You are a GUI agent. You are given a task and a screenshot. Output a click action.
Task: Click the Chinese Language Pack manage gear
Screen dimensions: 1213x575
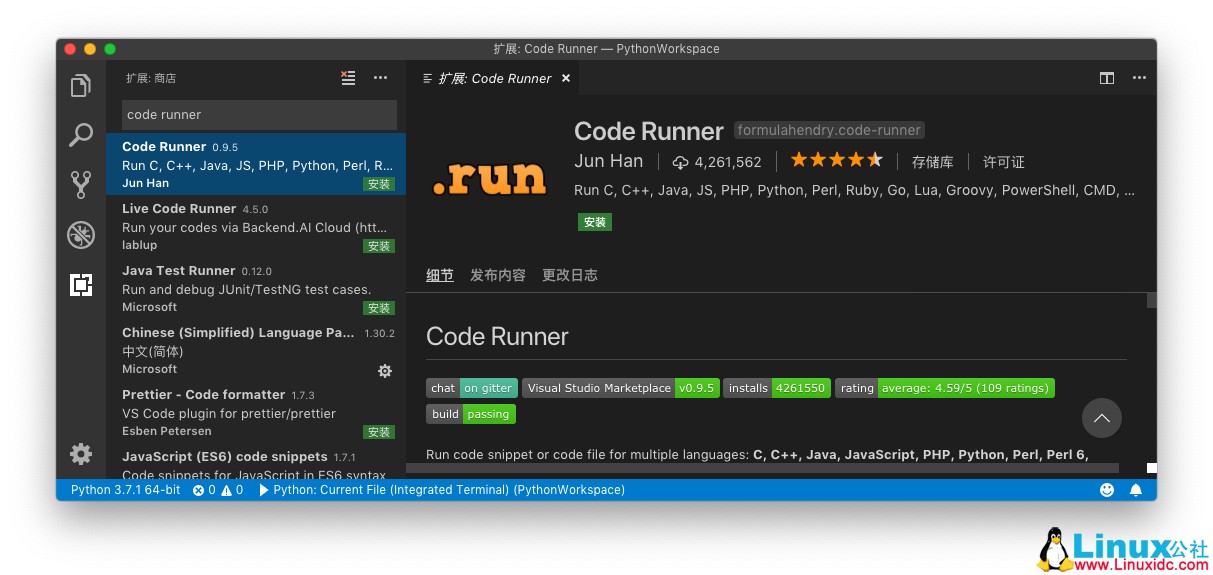(385, 371)
